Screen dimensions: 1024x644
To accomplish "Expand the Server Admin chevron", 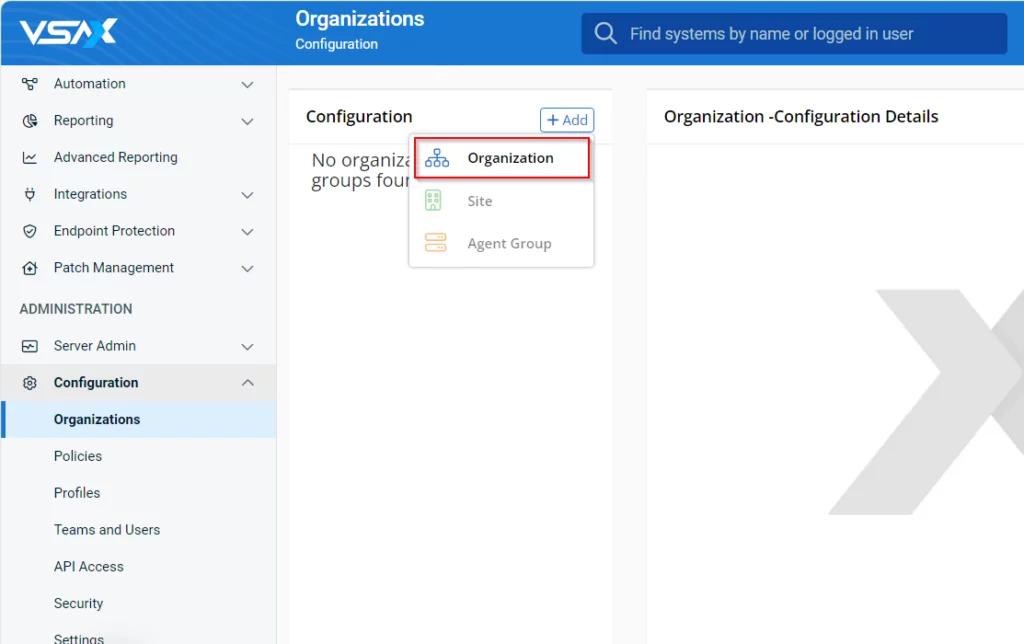I will pos(248,347).
